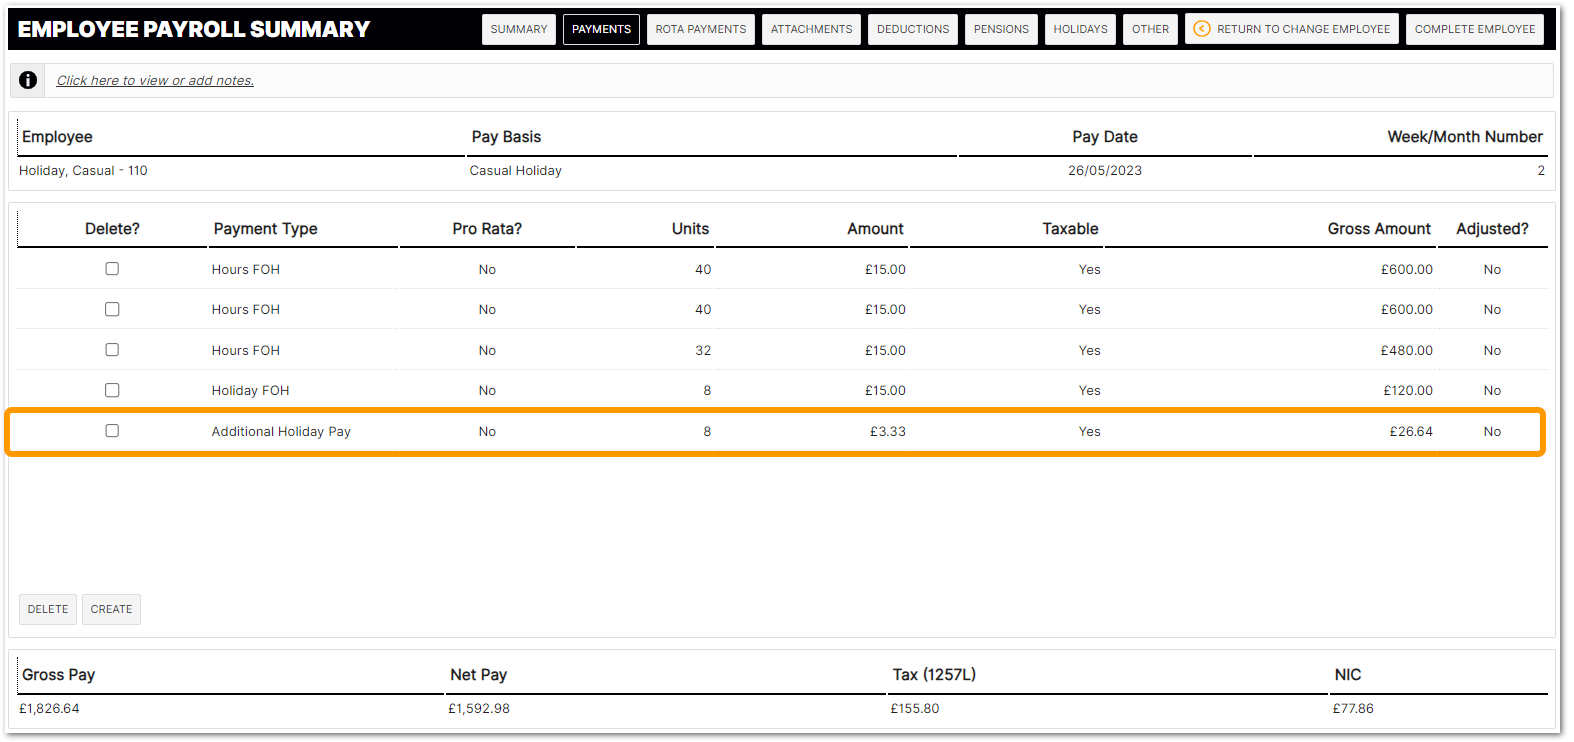Click the Pro Rata? column header
Screen dimensions: 1574x742
coord(487,229)
